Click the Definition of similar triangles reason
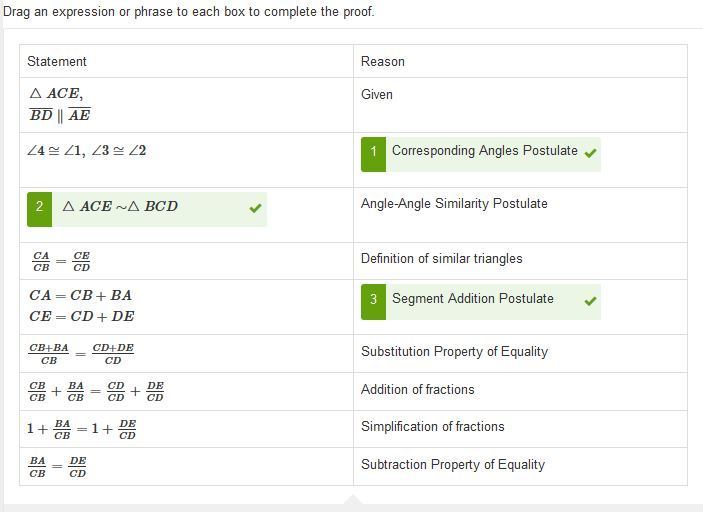The width and height of the screenshot is (703, 512). point(442,259)
